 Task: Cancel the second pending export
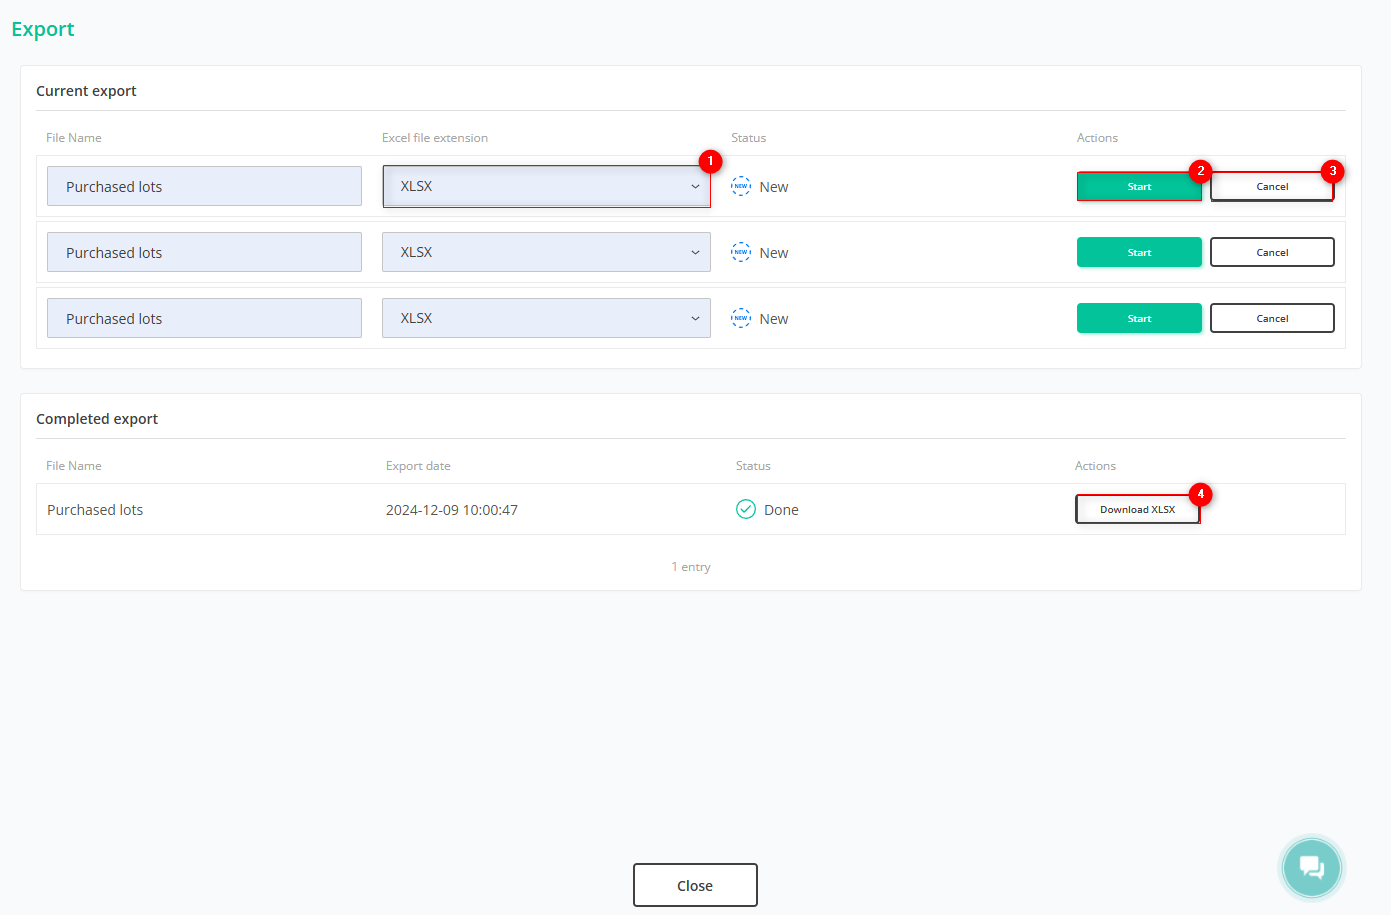pyautogui.click(x=1271, y=253)
